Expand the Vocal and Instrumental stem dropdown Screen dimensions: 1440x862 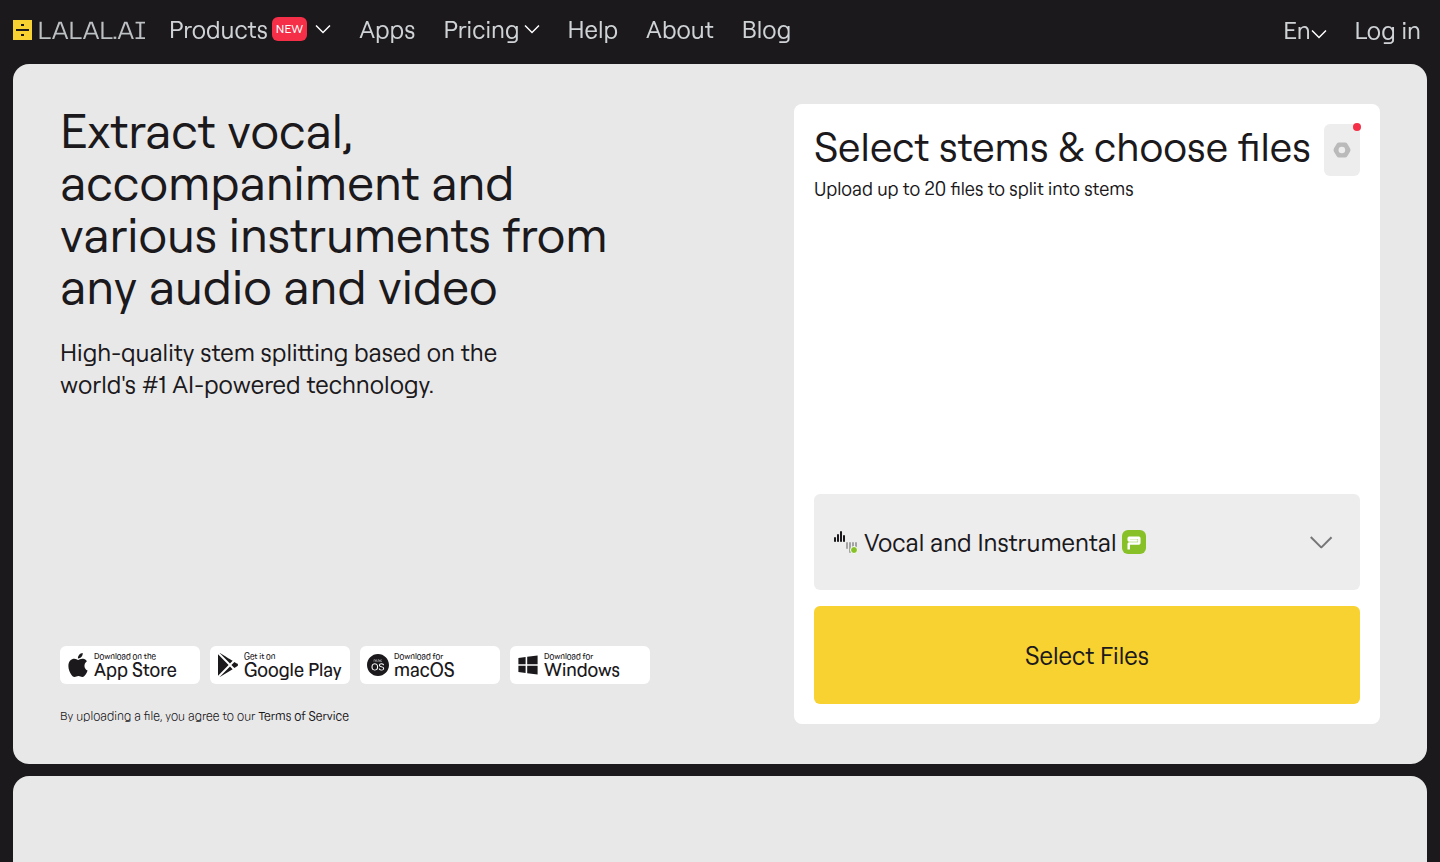click(1321, 542)
